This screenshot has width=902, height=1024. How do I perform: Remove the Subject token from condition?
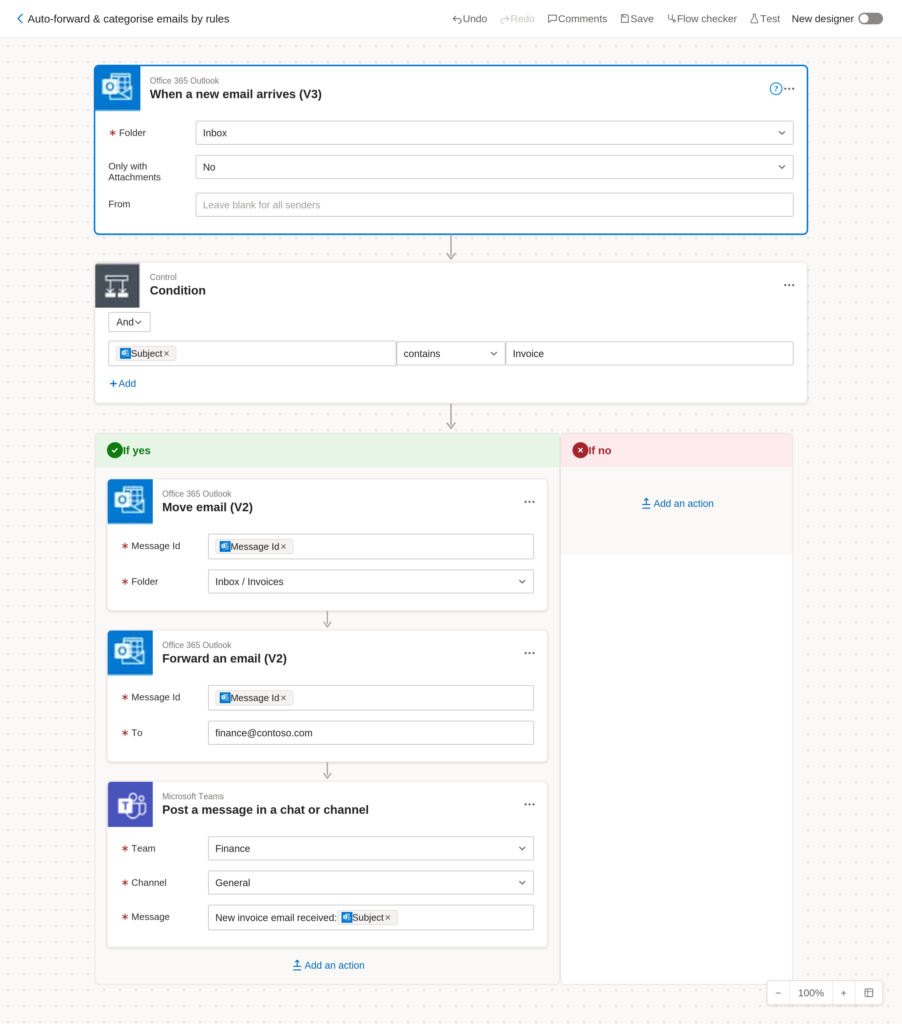[x=167, y=354]
